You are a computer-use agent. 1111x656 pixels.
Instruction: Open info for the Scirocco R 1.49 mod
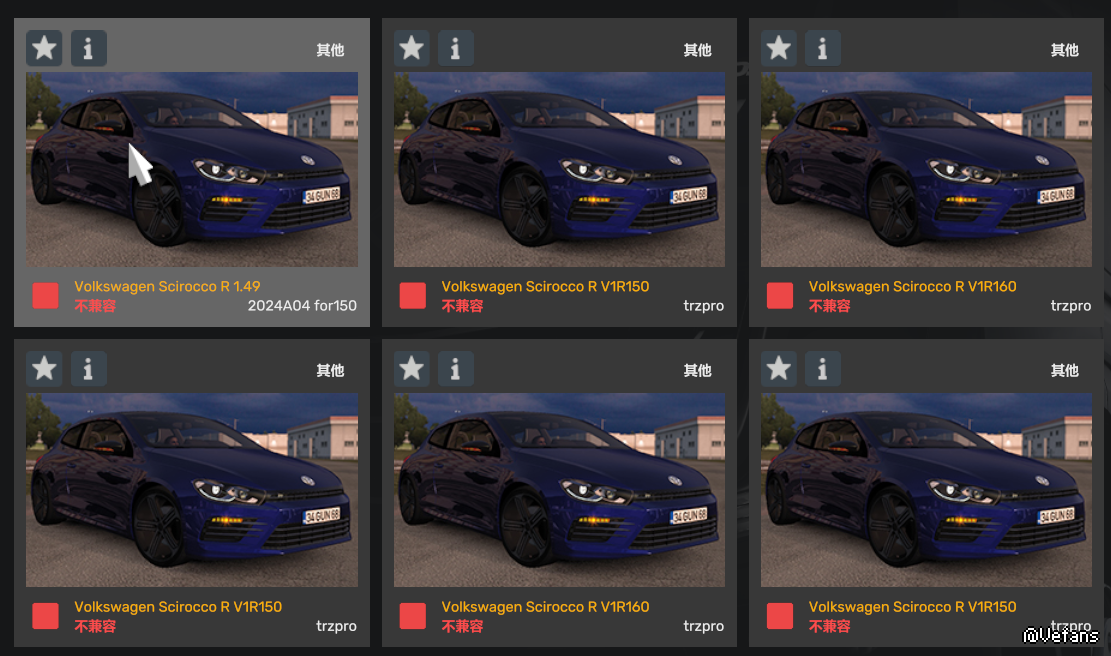[89, 48]
